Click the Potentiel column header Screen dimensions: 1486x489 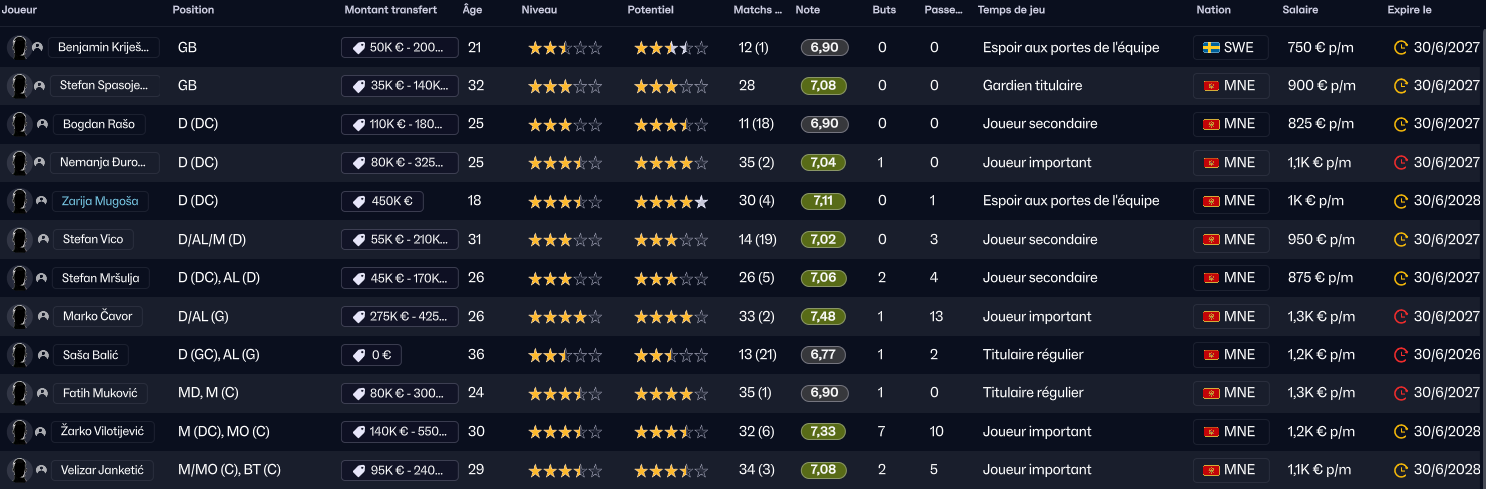pyautogui.click(x=650, y=10)
